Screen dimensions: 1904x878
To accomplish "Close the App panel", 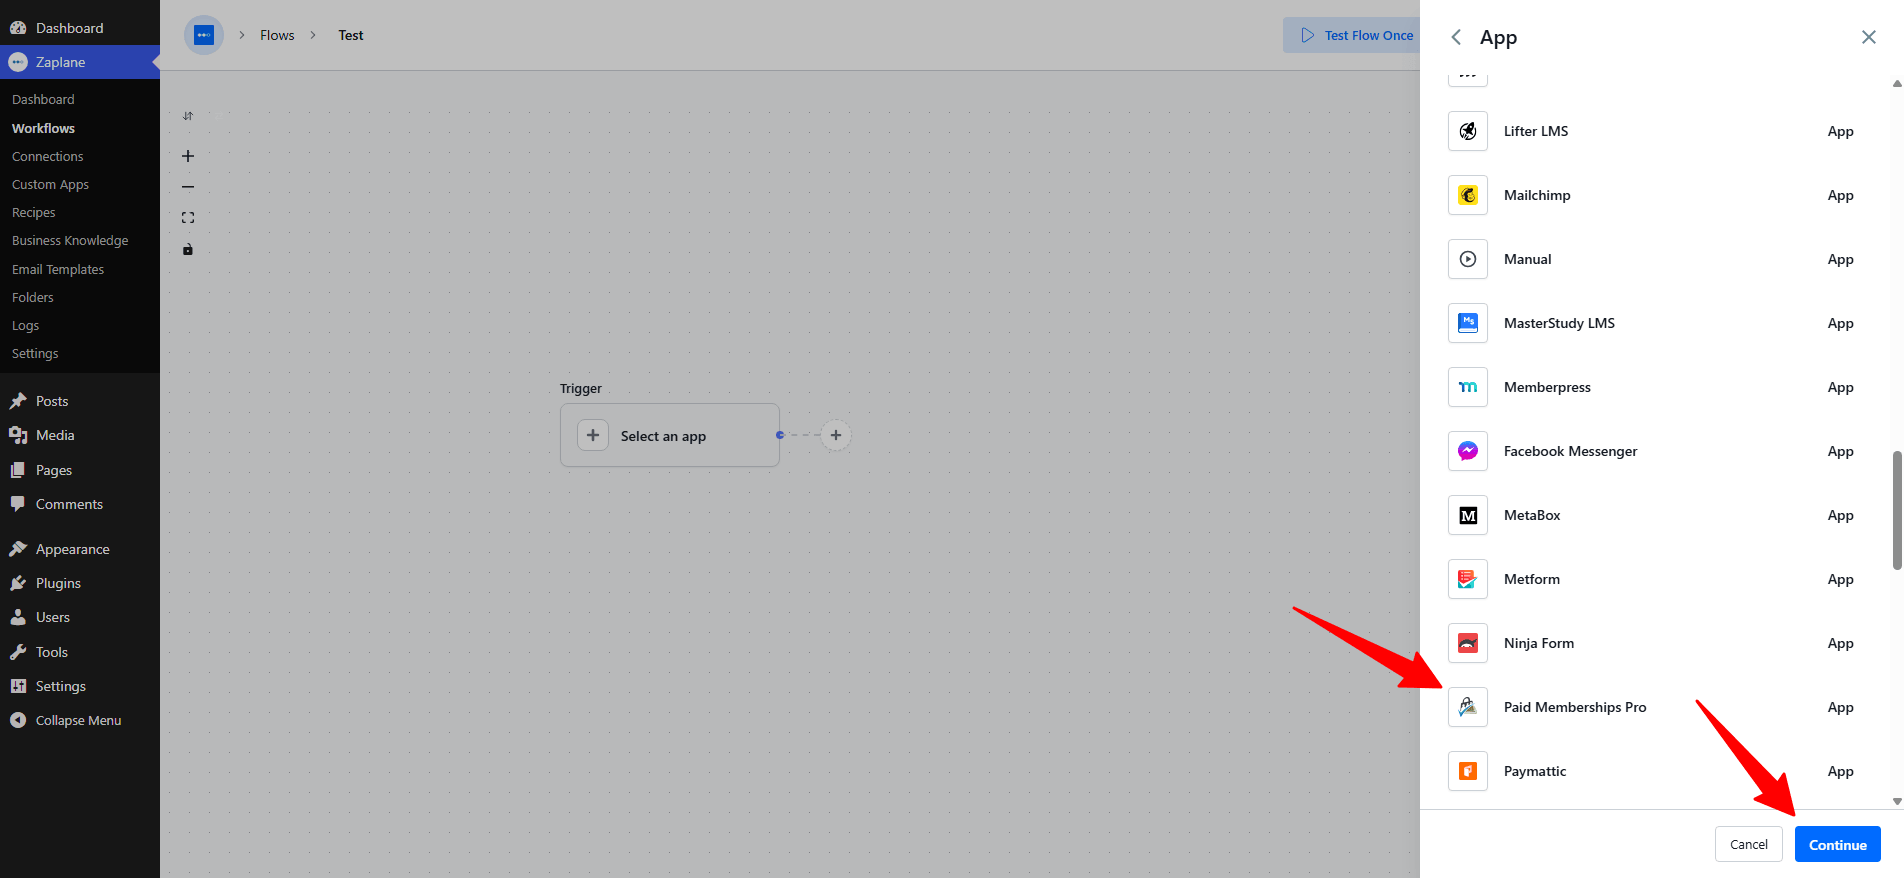I will [x=1868, y=37].
